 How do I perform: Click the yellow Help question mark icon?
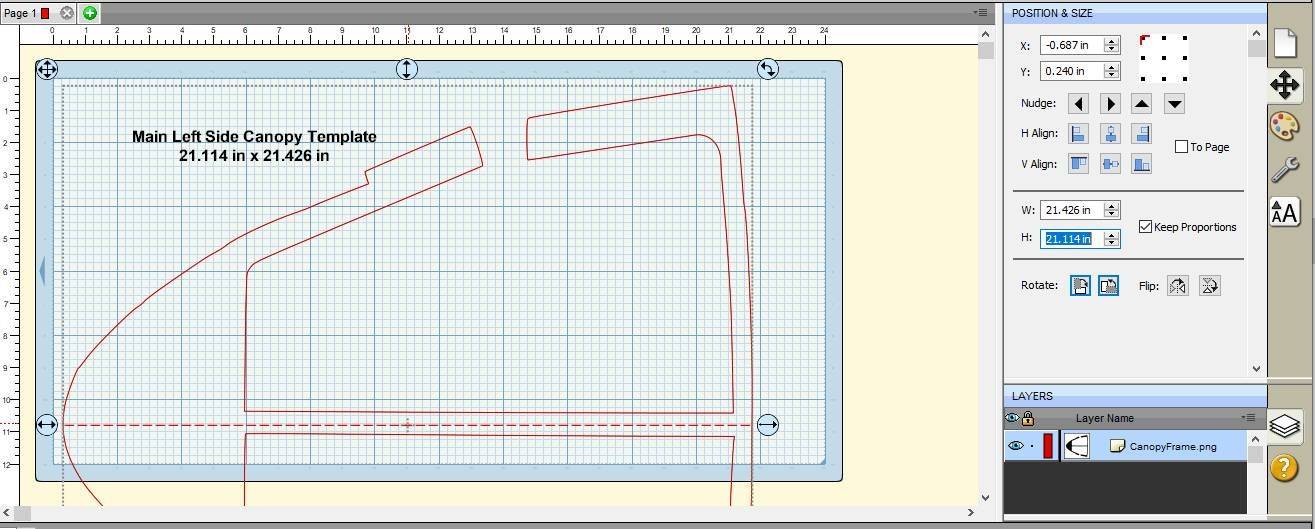1284,467
